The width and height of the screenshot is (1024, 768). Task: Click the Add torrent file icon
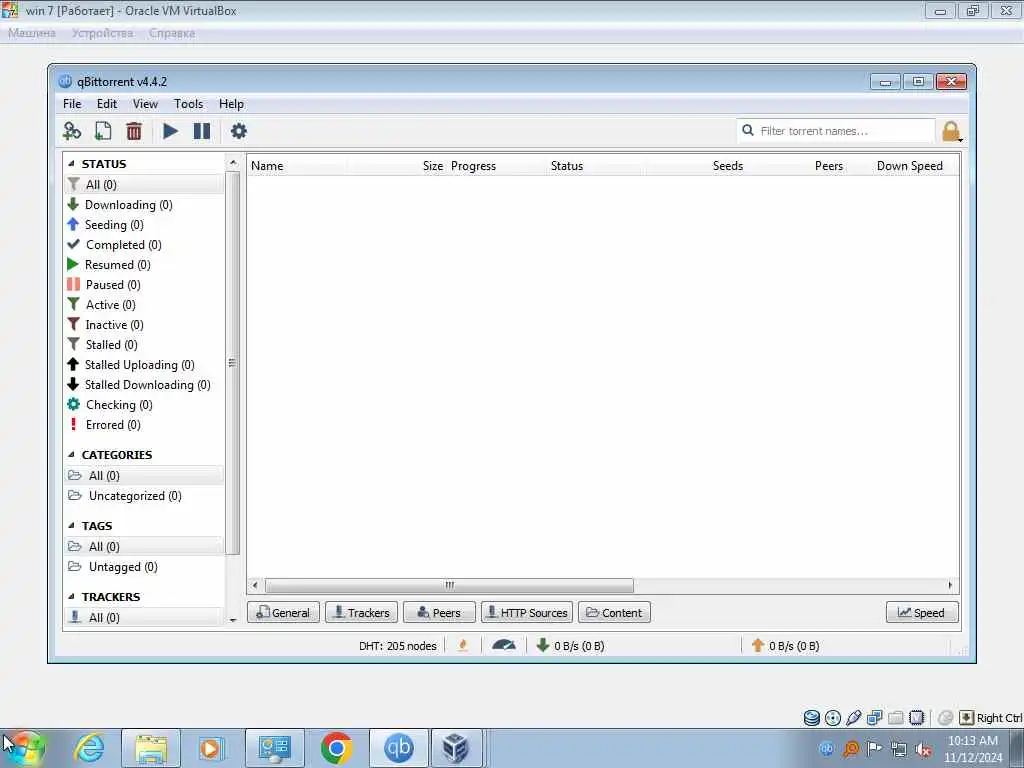click(103, 131)
